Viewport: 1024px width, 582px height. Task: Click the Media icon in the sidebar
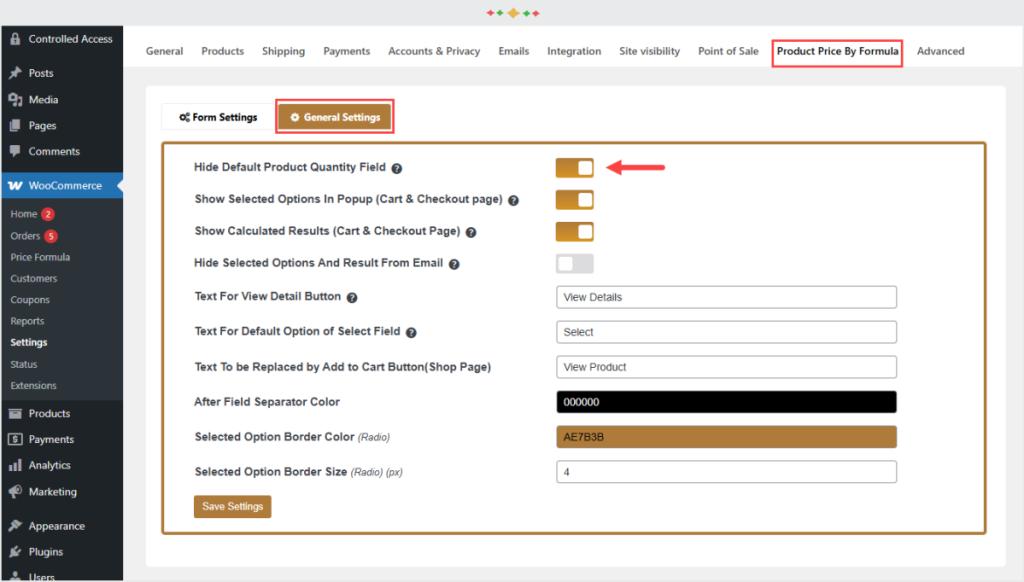[15, 99]
